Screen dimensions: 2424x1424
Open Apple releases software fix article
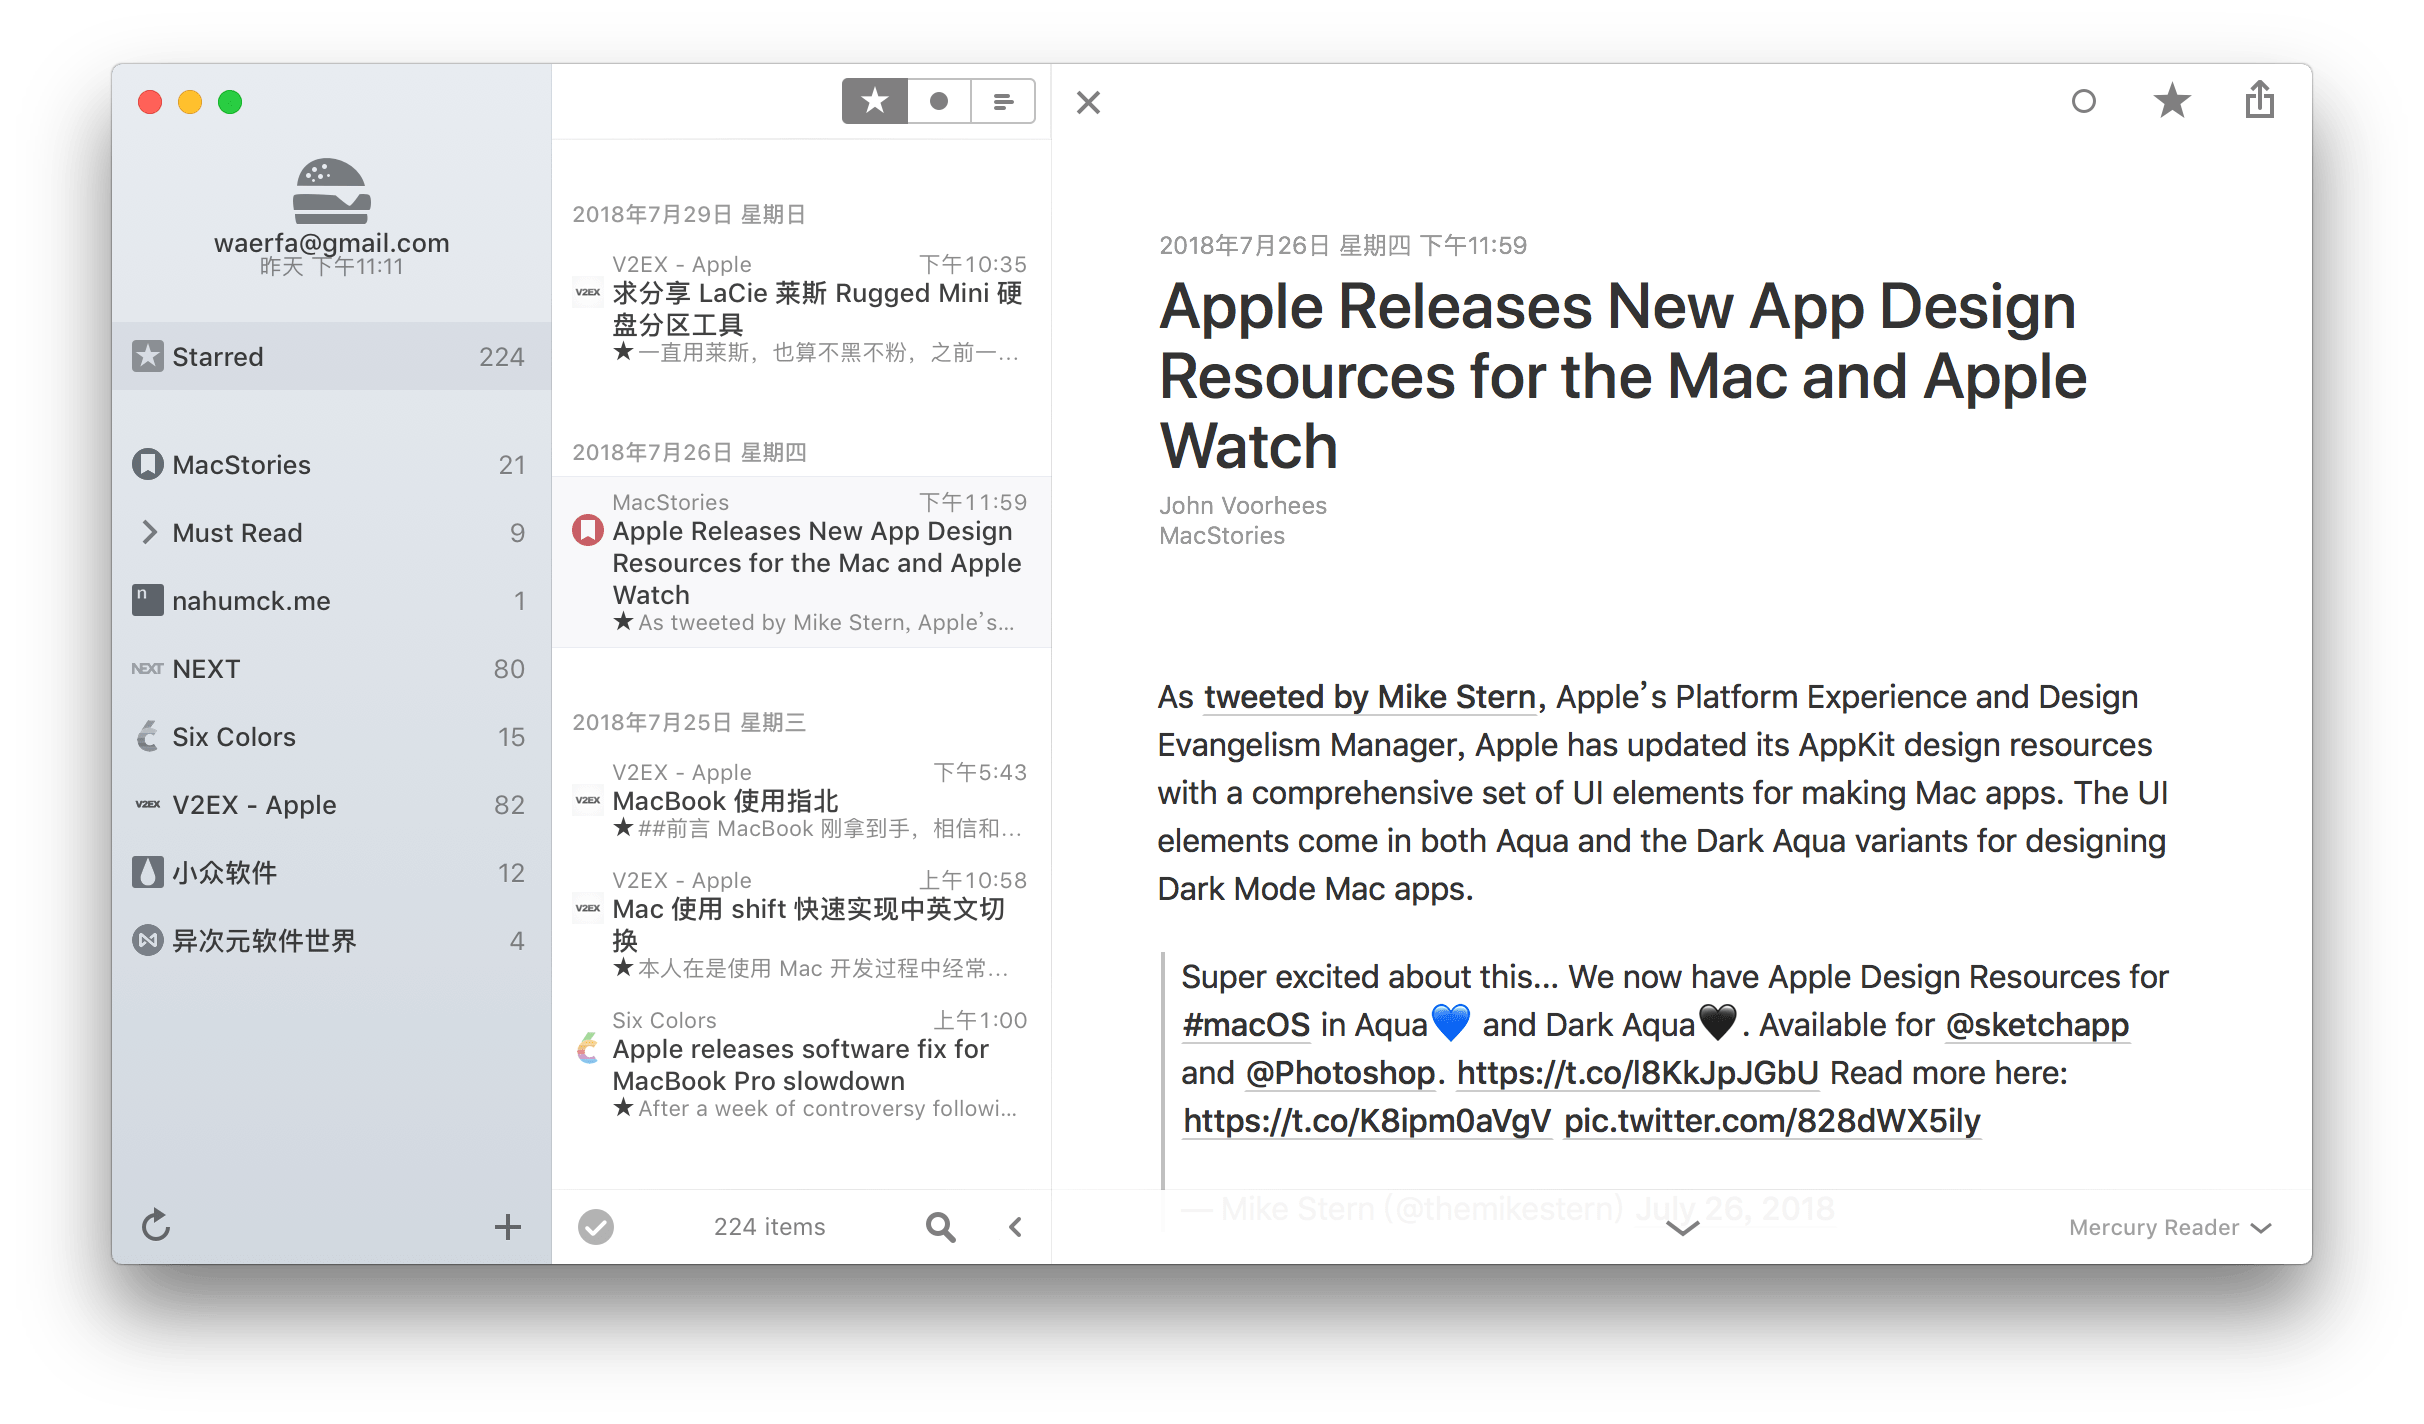click(802, 1064)
